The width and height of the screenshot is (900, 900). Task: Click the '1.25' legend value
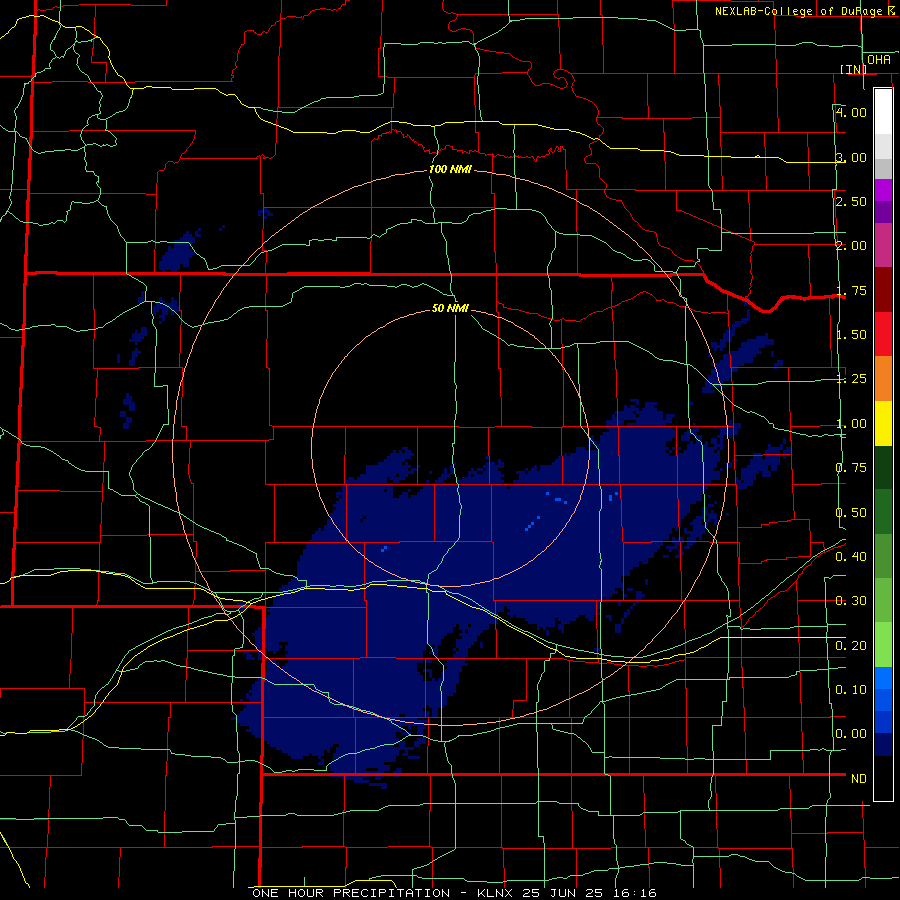pyautogui.click(x=851, y=379)
